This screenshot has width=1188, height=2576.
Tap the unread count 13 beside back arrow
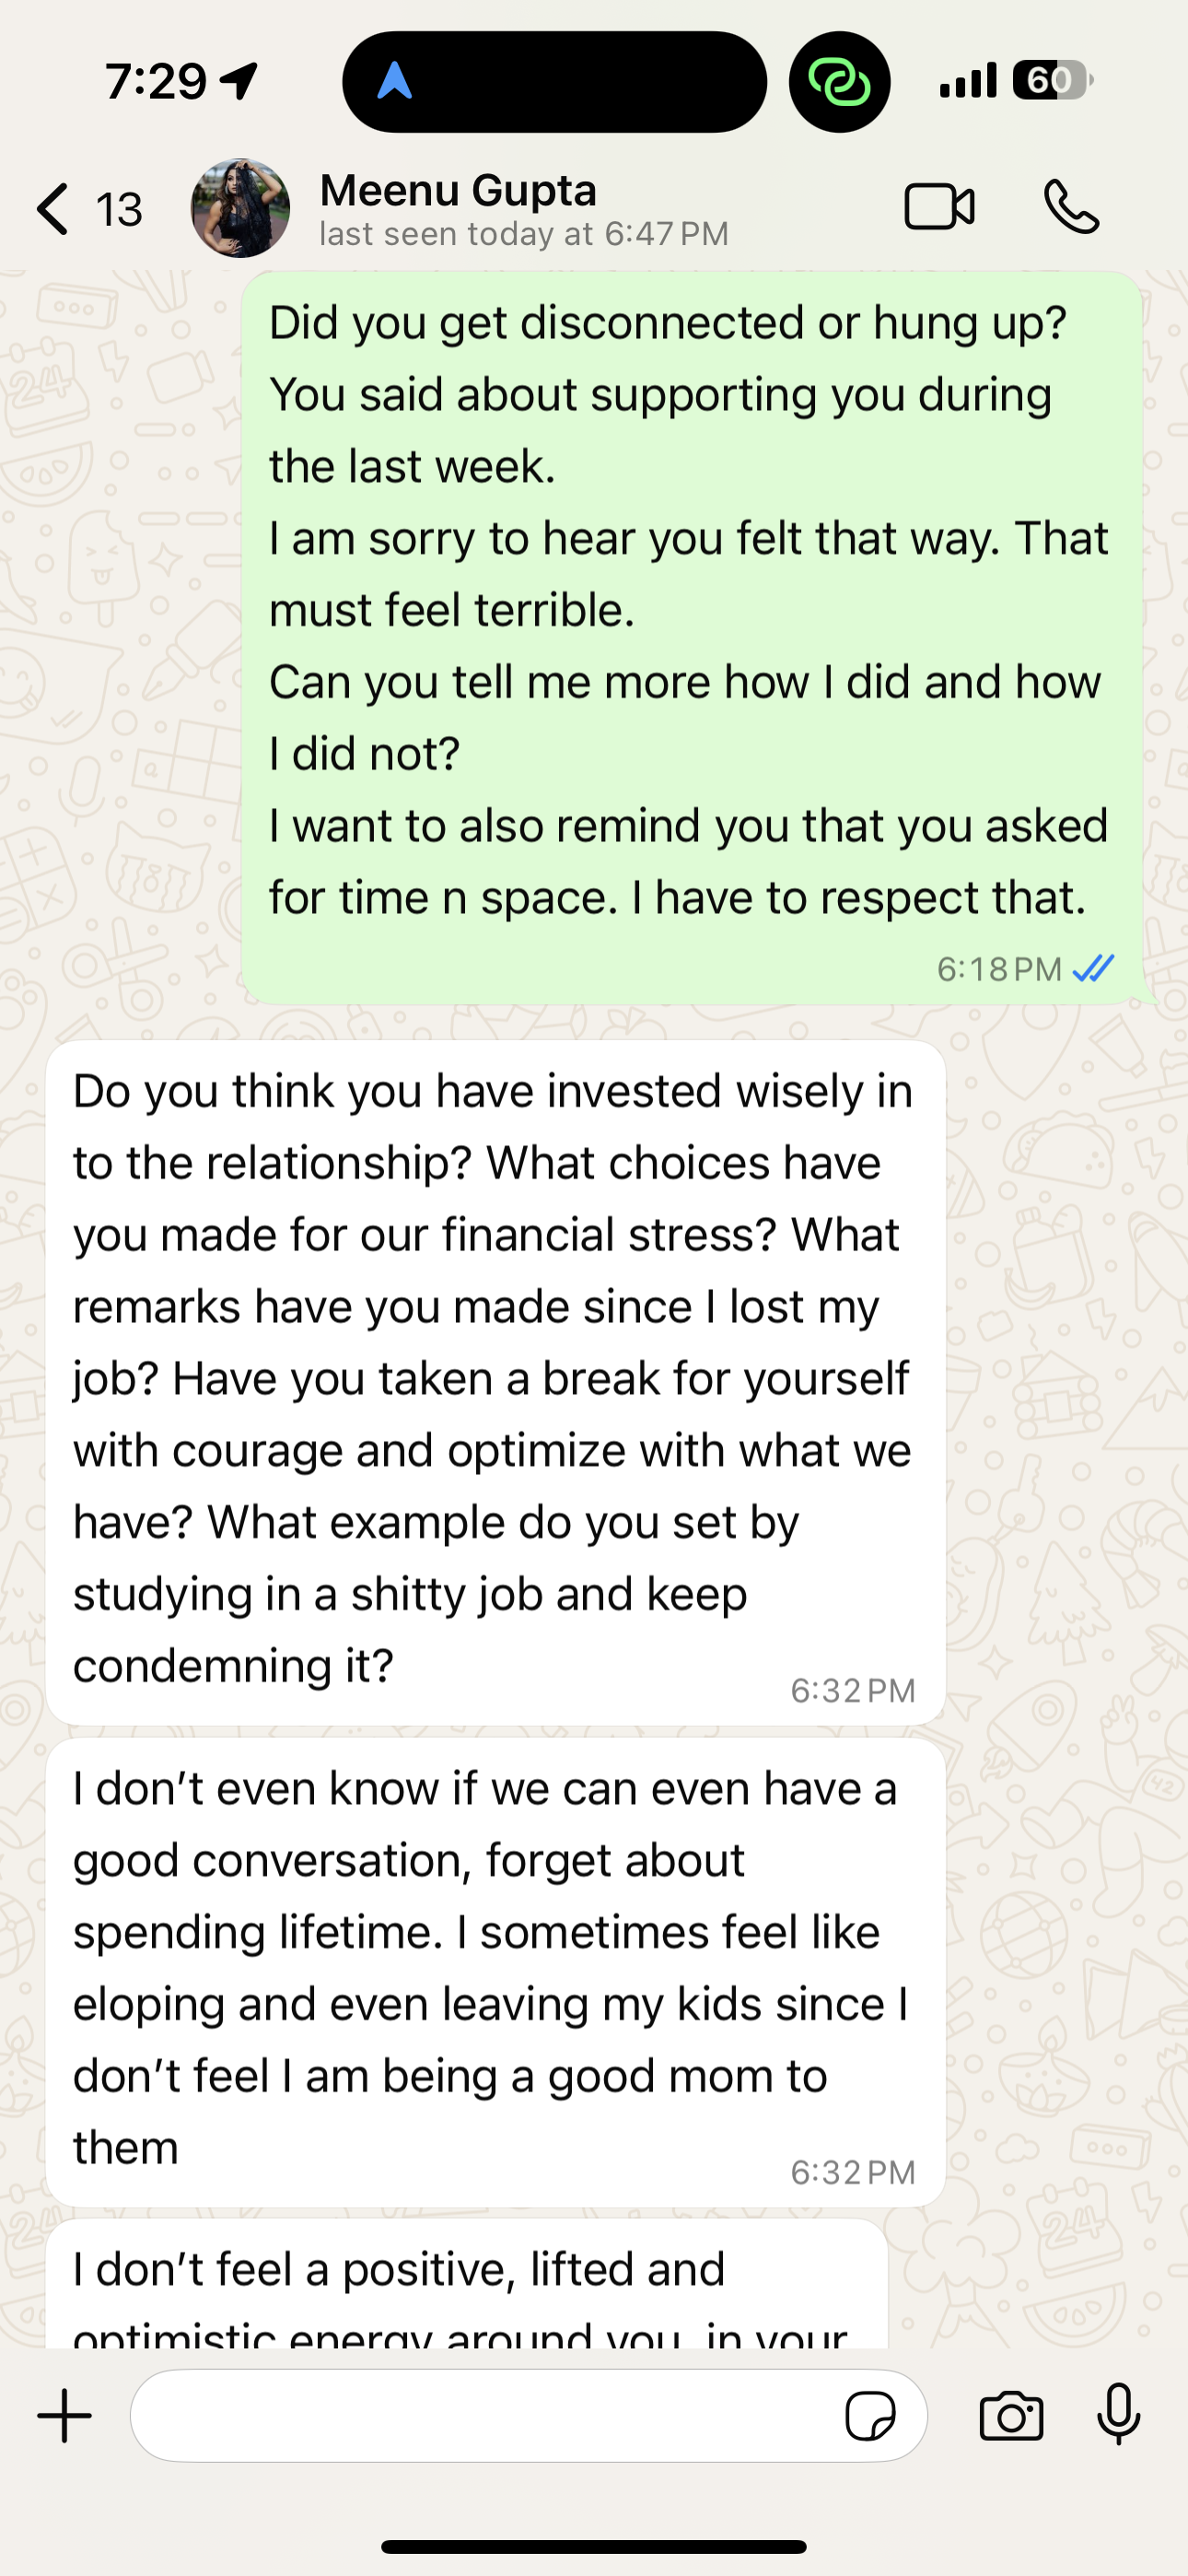119,210
